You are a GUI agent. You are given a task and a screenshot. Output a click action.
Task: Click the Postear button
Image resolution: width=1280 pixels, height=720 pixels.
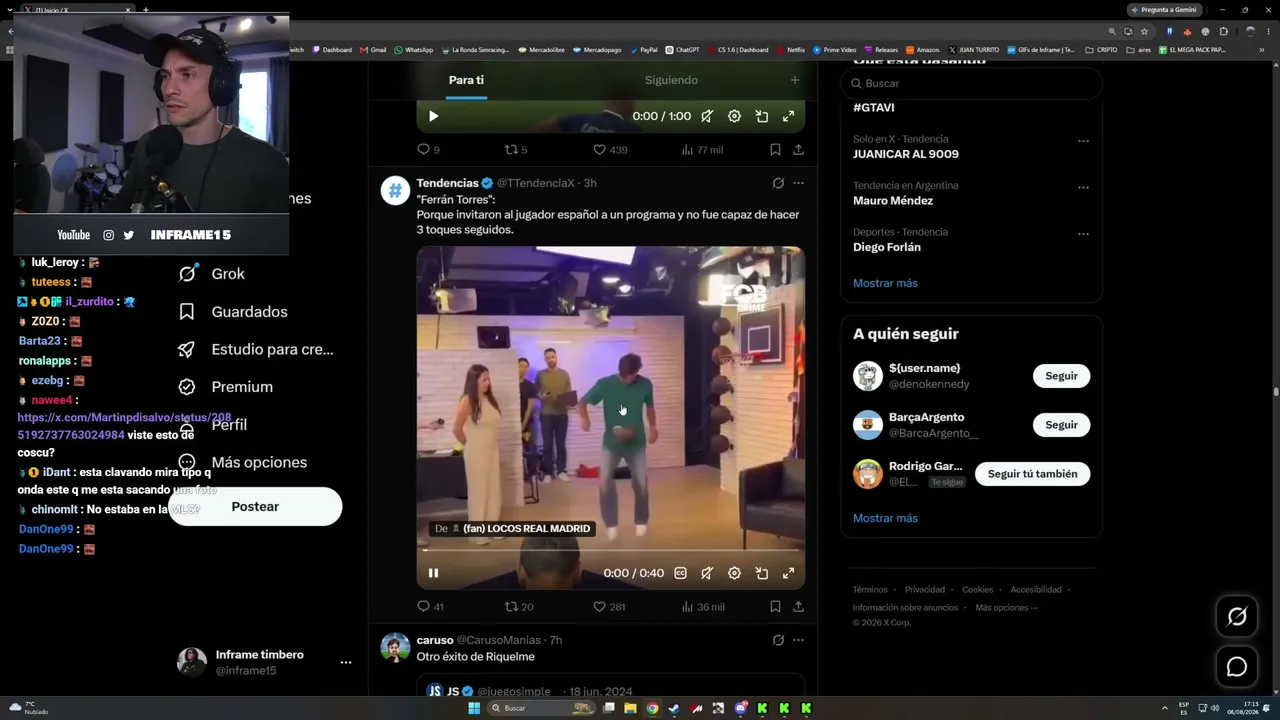click(x=255, y=507)
